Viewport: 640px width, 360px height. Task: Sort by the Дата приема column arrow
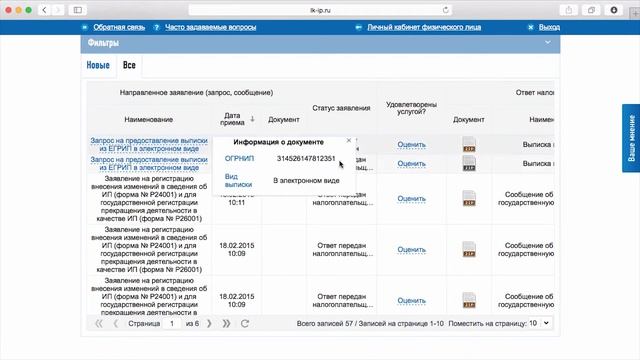coord(252,119)
